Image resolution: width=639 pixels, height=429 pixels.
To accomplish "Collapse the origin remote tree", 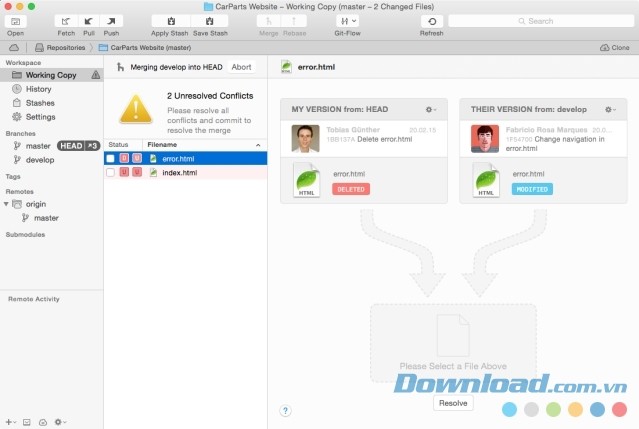I will click(8, 204).
